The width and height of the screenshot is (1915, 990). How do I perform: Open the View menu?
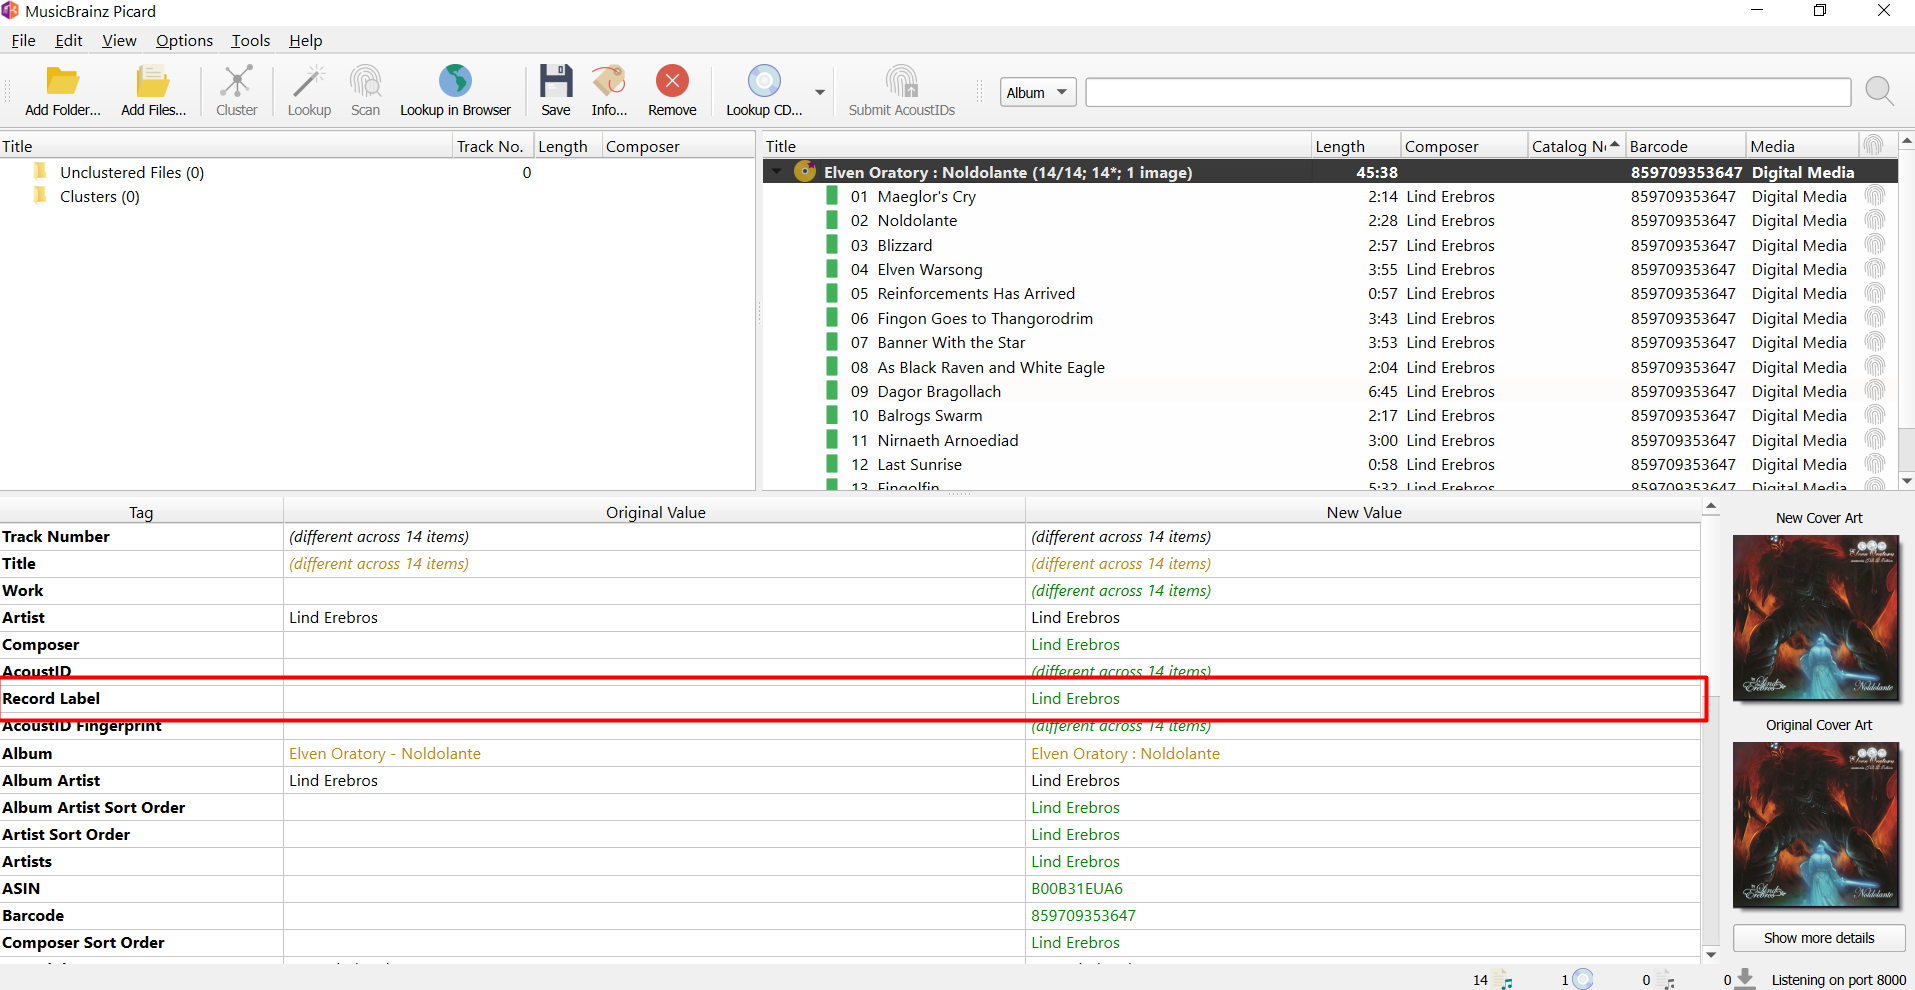(x=119, y=41)
